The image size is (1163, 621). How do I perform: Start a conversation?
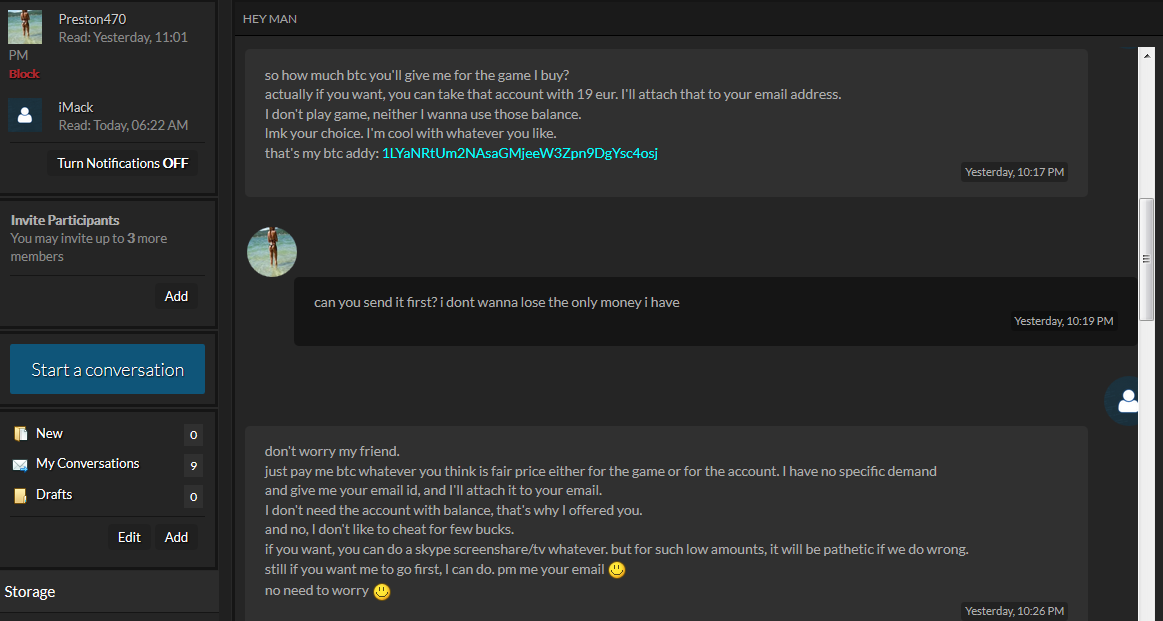tap(108, 369)
